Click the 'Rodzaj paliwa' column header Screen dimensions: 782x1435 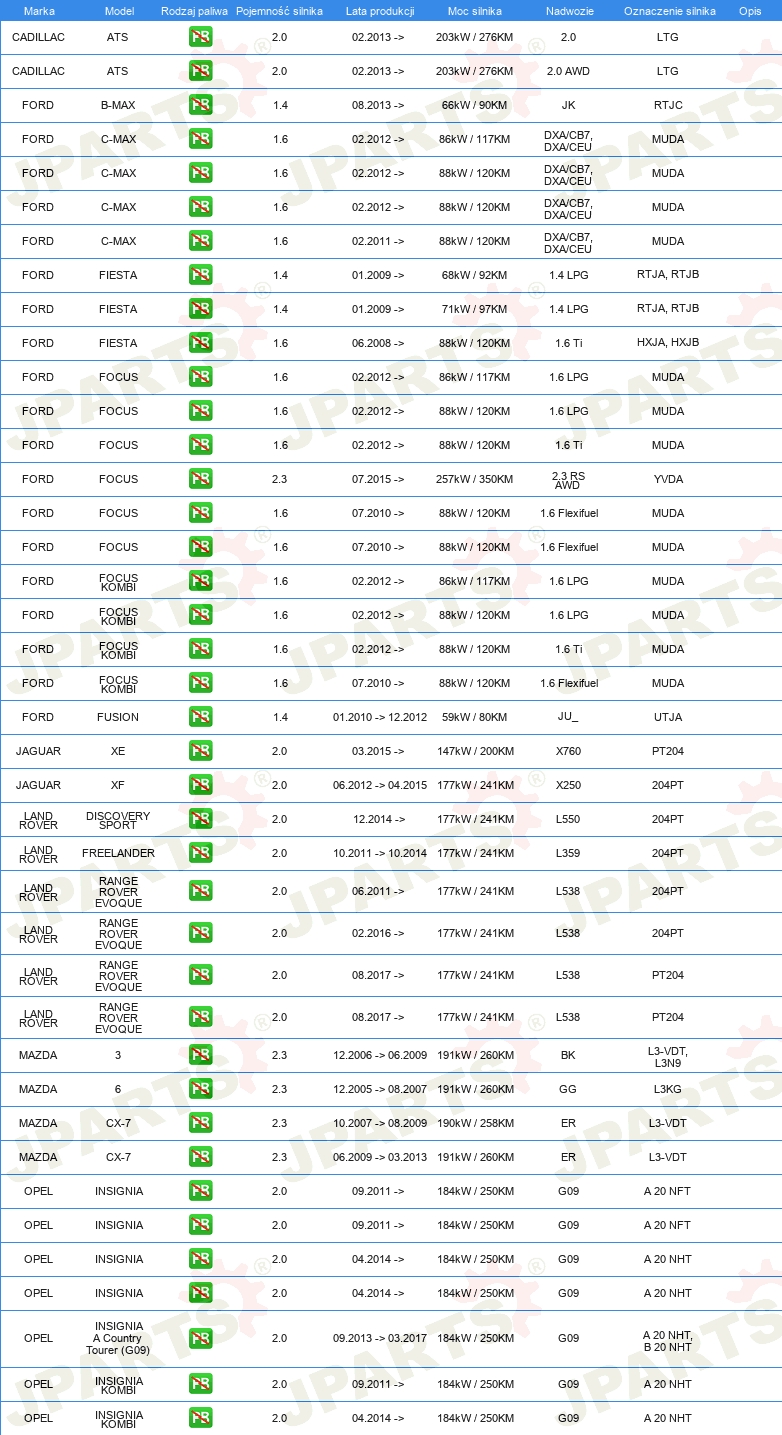pos(194,11)
